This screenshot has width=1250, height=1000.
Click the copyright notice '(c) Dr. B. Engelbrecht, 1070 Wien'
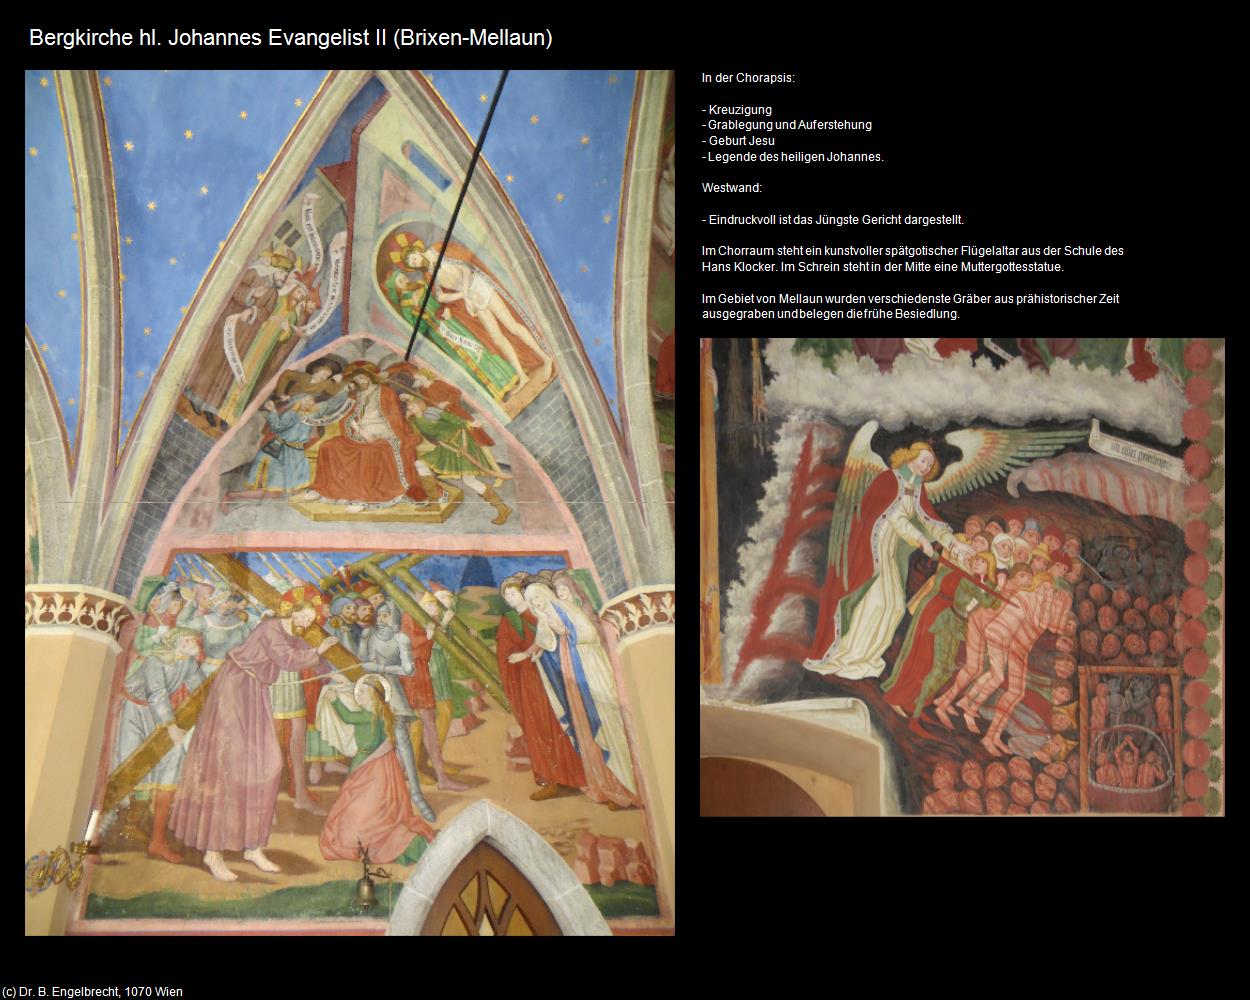pos(93,992)
